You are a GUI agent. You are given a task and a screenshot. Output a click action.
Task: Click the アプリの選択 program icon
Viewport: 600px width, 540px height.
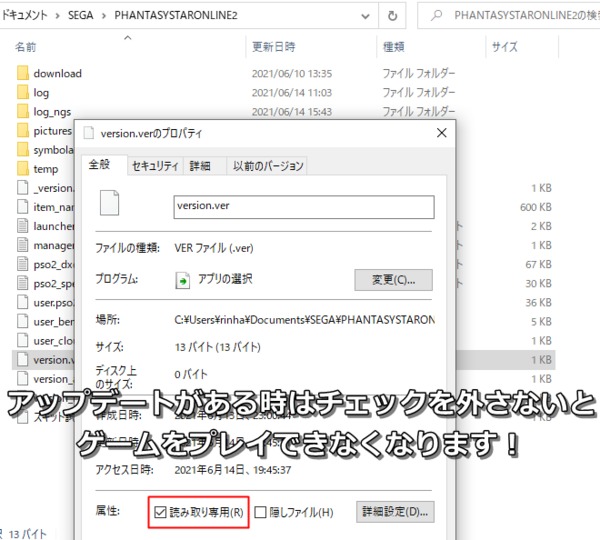(183, 280)
